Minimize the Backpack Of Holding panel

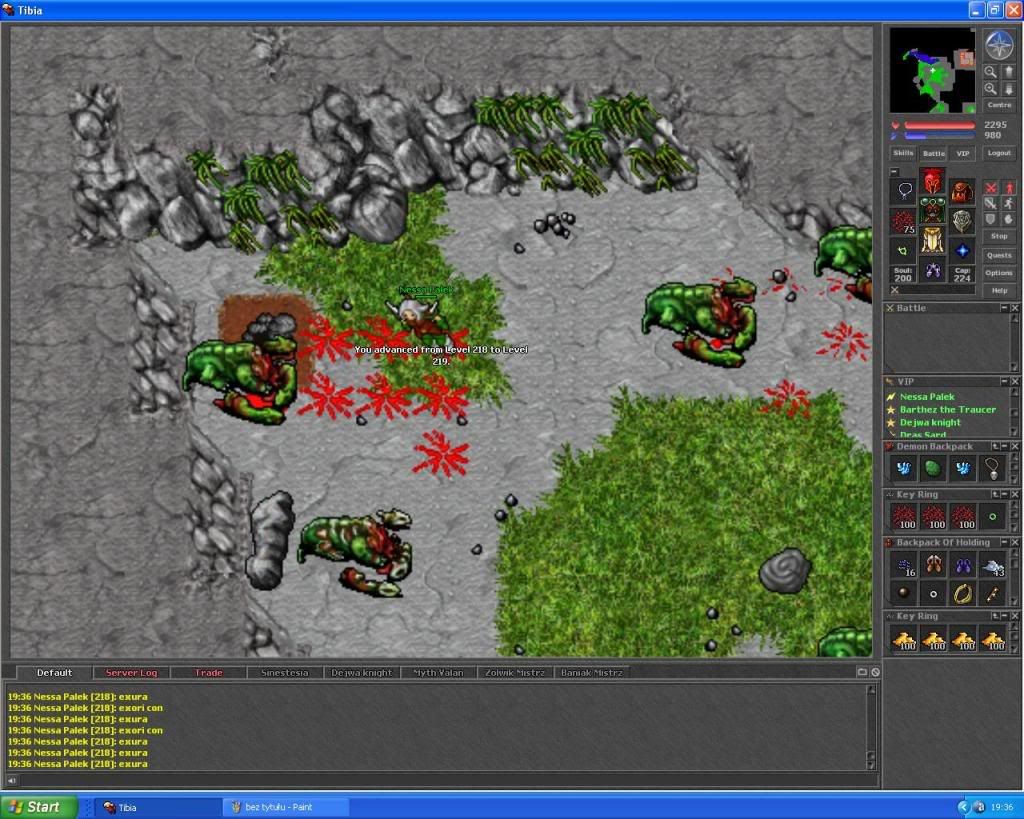coord(1004,542)
